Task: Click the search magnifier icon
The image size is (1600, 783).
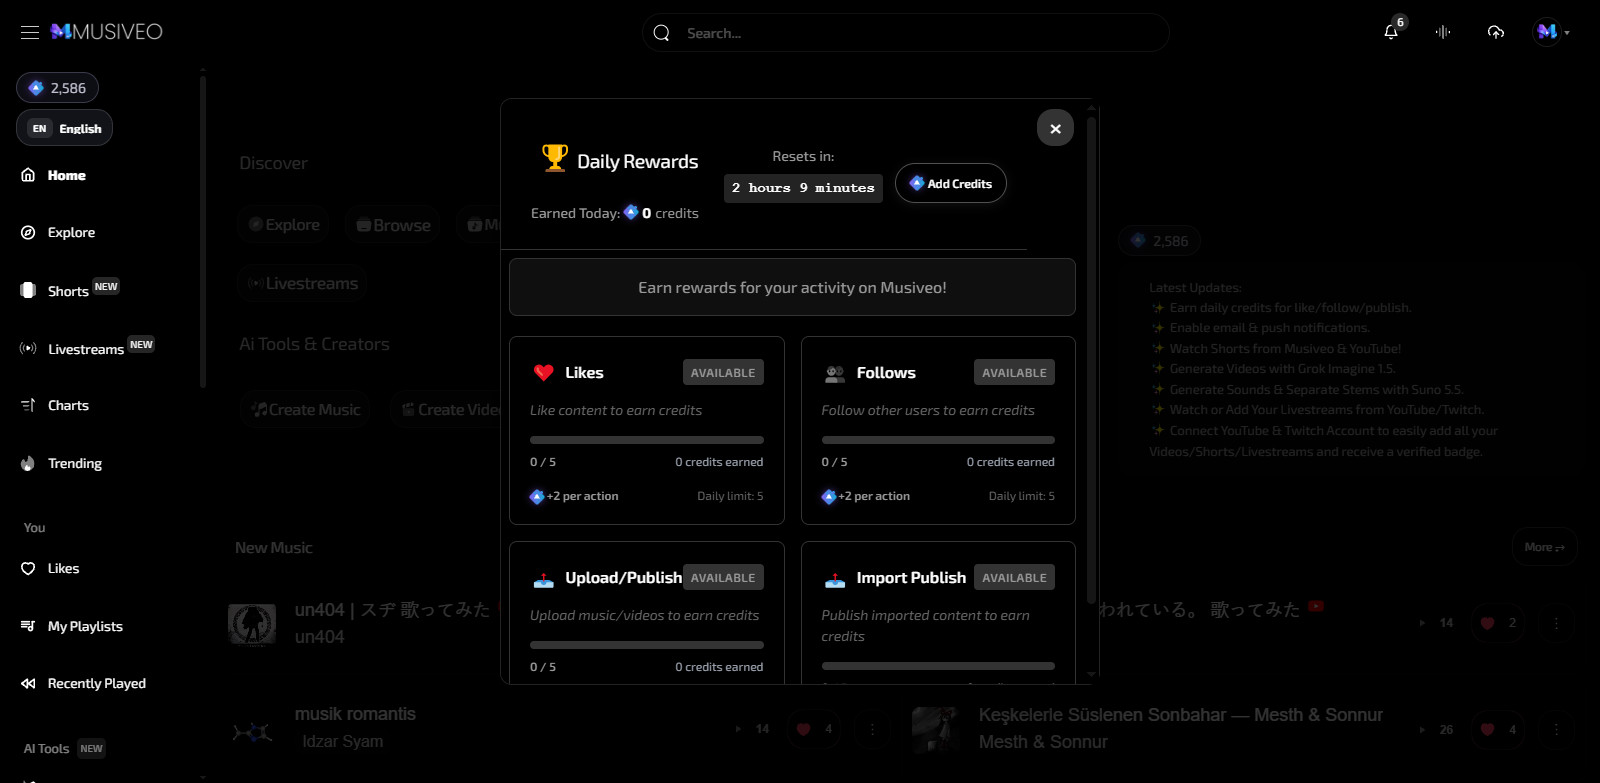Action: (661, 33)
